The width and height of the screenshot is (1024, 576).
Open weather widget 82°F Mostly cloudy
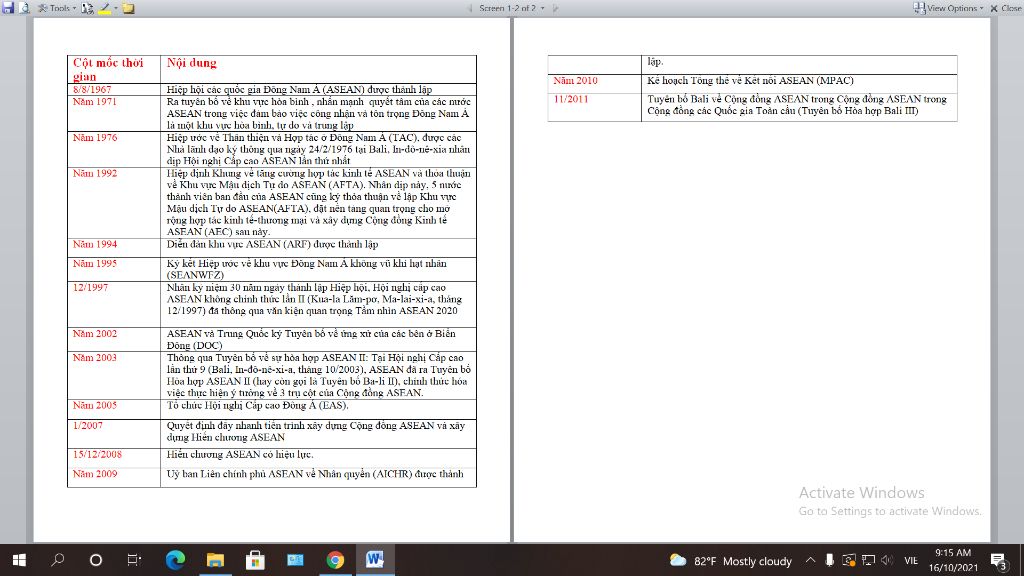coord(731,560)
